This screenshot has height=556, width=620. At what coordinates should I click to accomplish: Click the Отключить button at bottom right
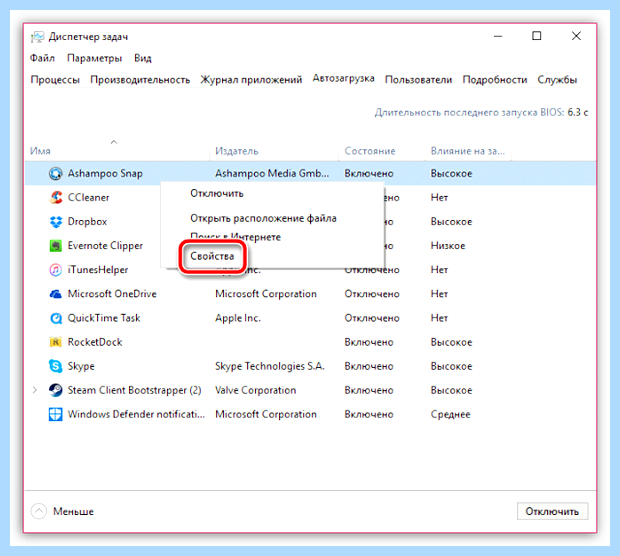[x=552, y=511]
